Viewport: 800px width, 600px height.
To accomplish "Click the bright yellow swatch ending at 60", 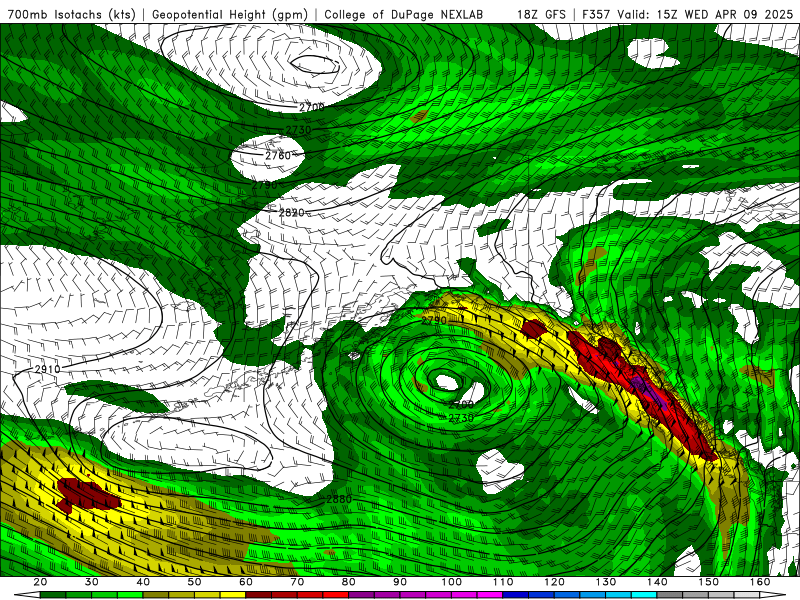I will pyautogui.click(x=233, y=595).
